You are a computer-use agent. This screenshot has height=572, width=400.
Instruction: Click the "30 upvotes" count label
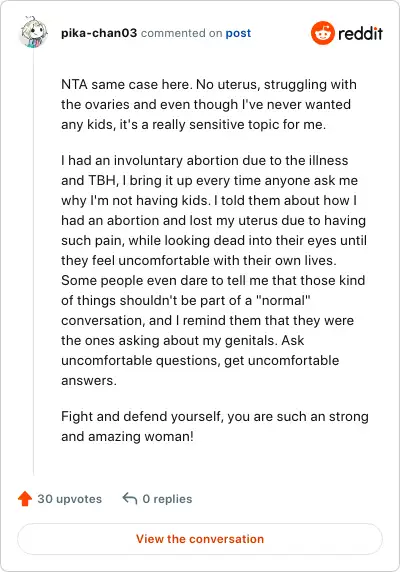70,499
